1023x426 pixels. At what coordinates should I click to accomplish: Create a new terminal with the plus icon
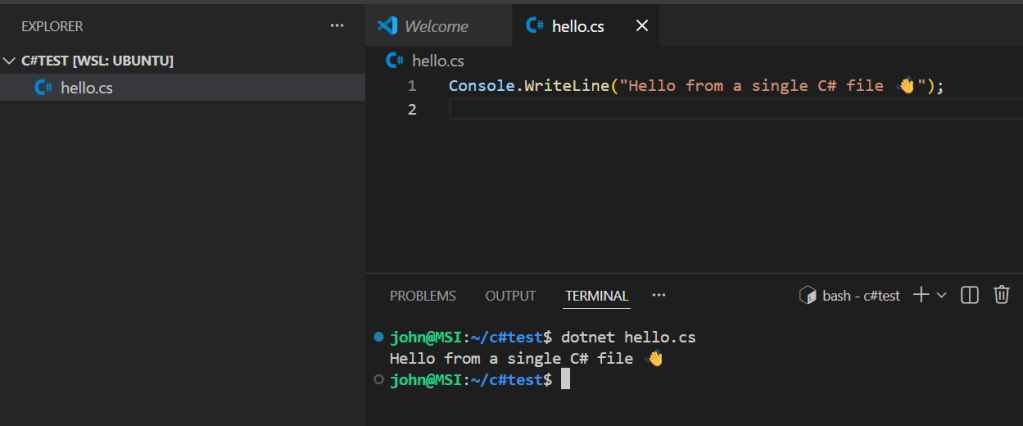(921, 295)
